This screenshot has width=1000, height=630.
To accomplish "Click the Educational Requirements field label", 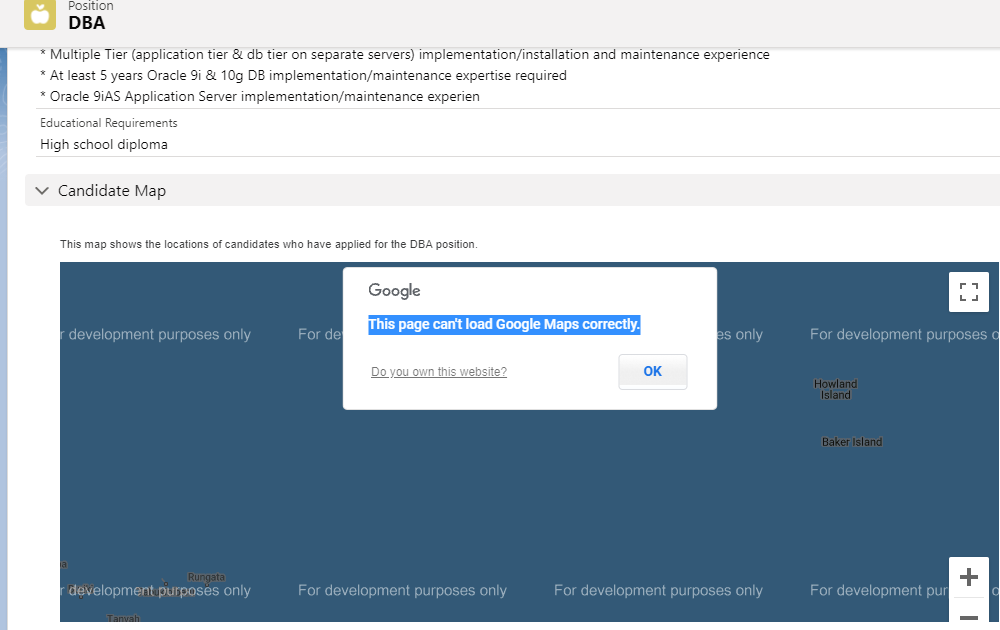I will 109,123.
